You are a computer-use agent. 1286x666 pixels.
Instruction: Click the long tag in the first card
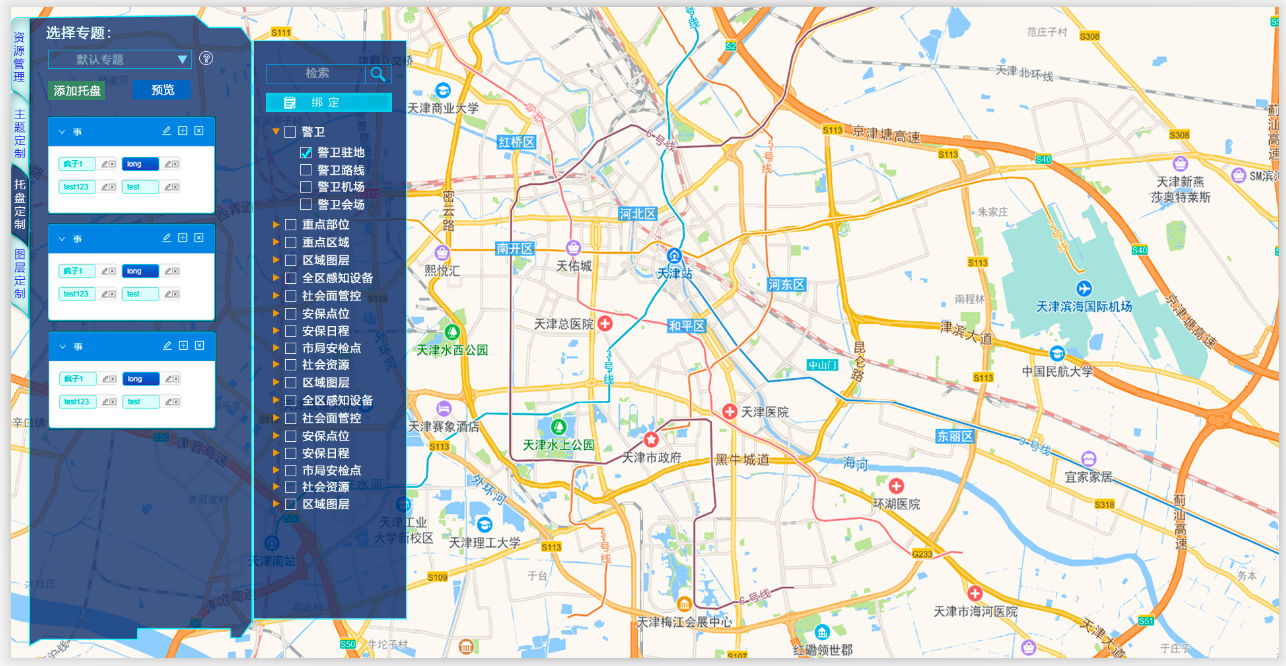coord(140,164)
